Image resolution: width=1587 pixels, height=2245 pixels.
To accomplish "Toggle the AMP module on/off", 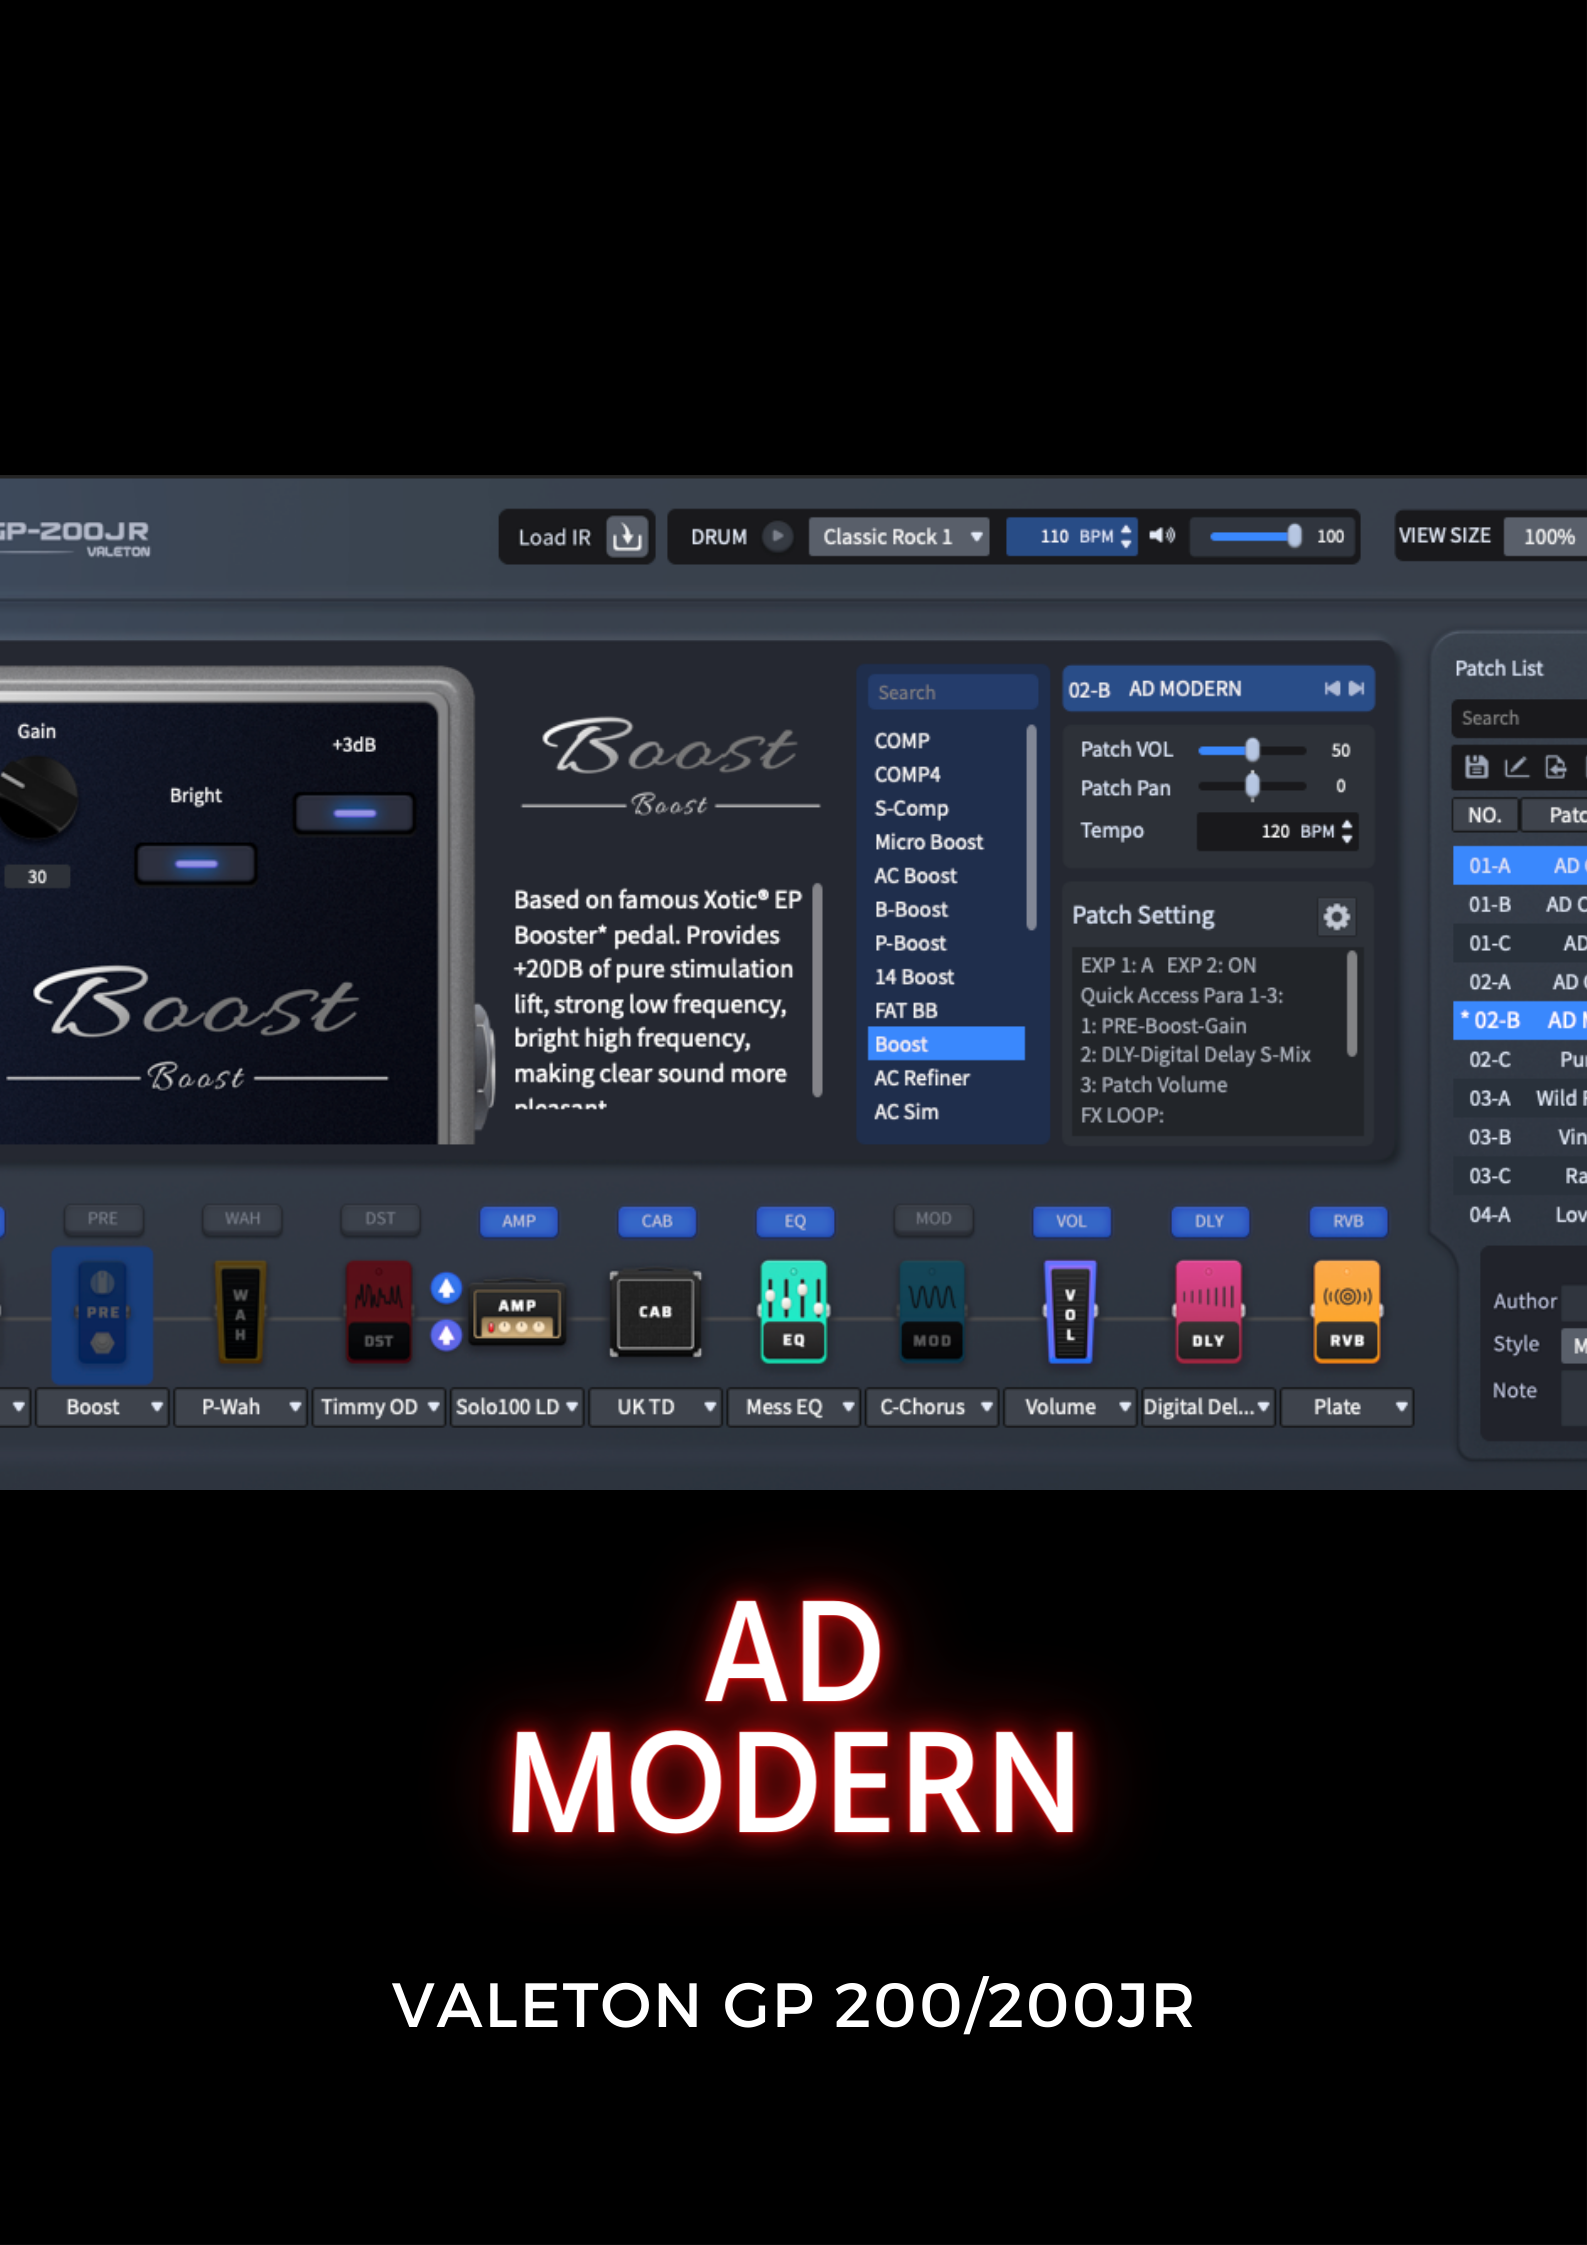I will [519, 1221].
